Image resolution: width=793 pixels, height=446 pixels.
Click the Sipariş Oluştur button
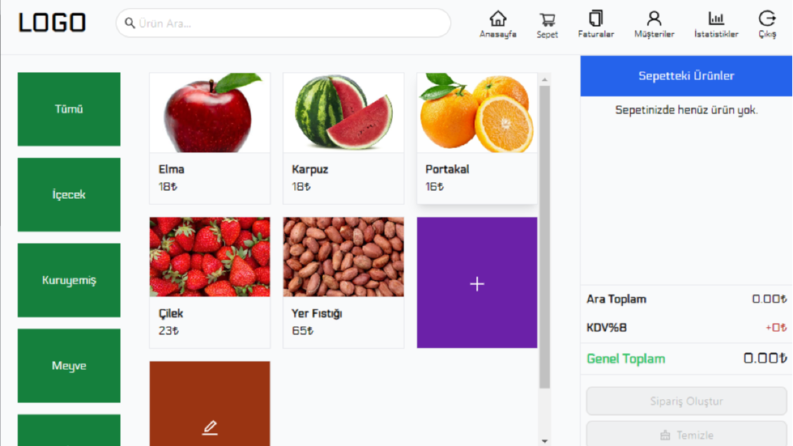[x=686, y=401]
